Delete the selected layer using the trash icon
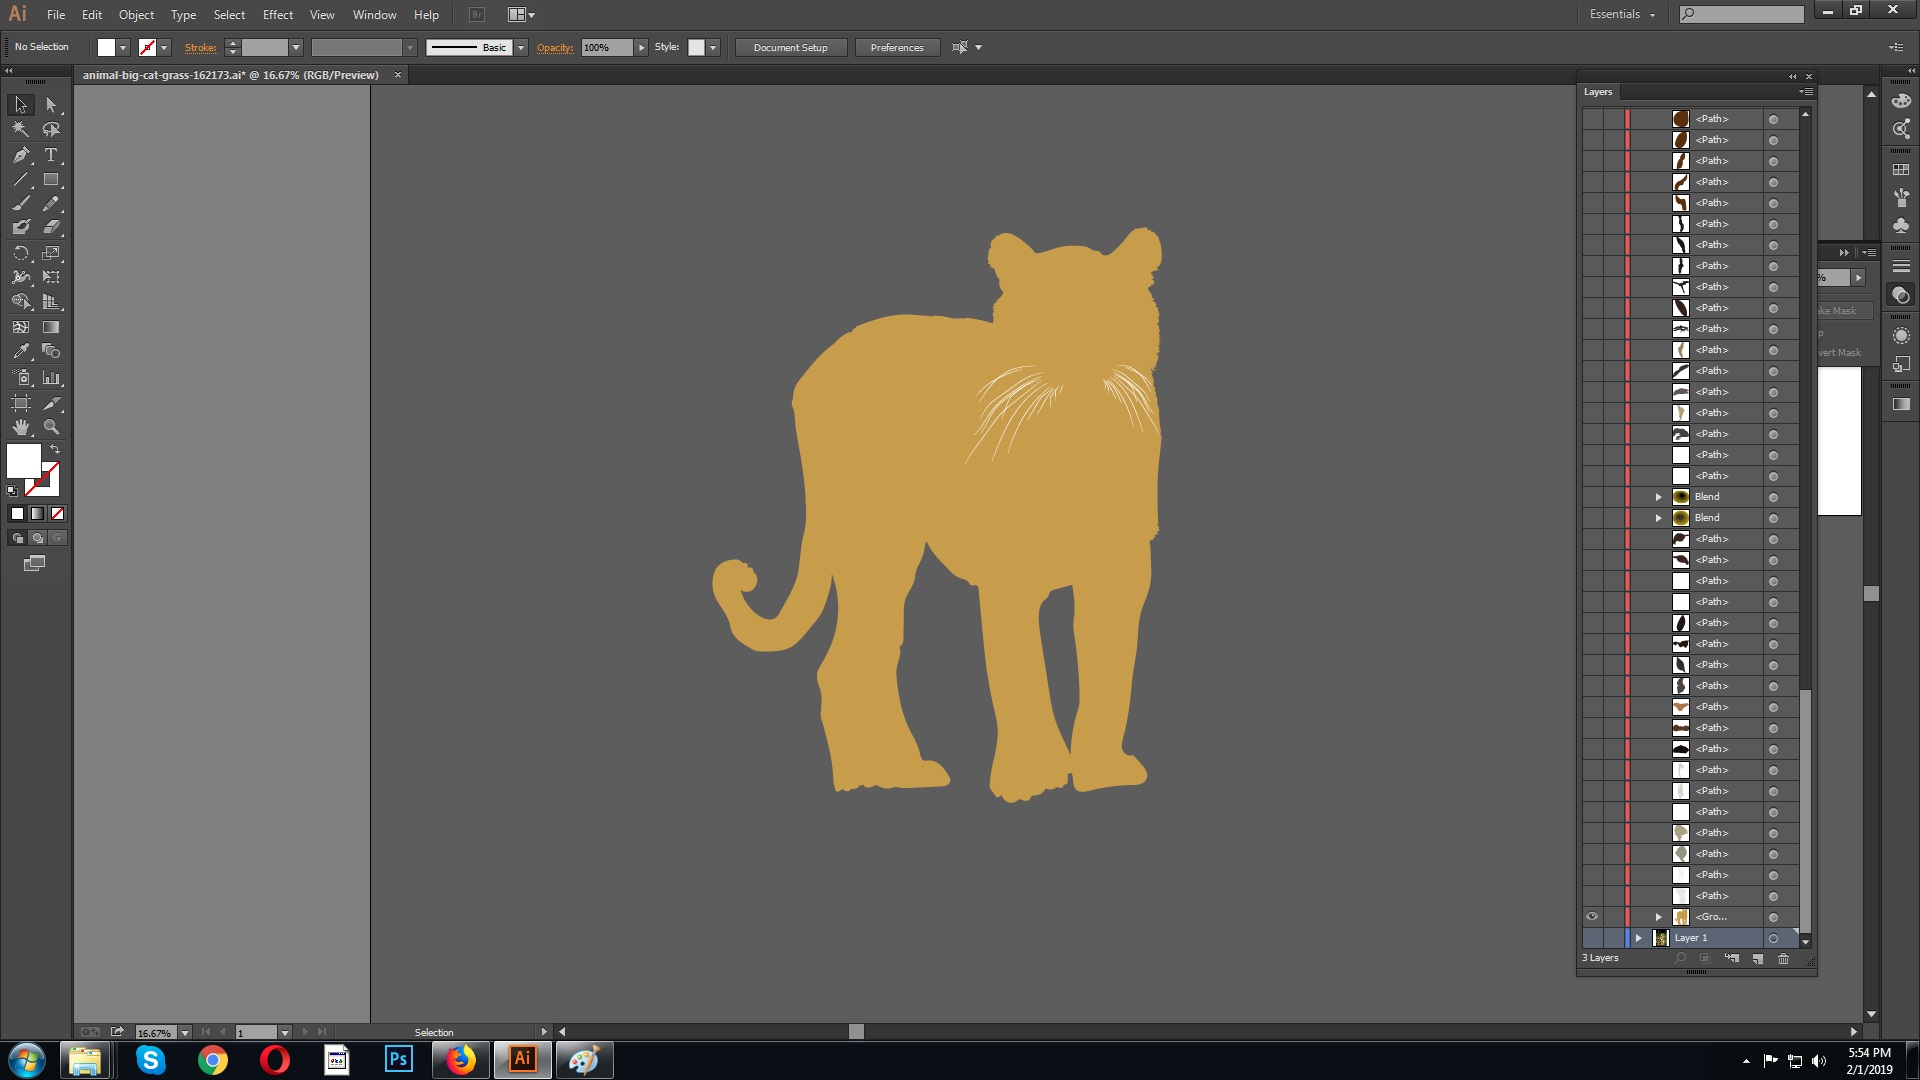This screenshot has height=1080, width=1920. point(1783,958)
